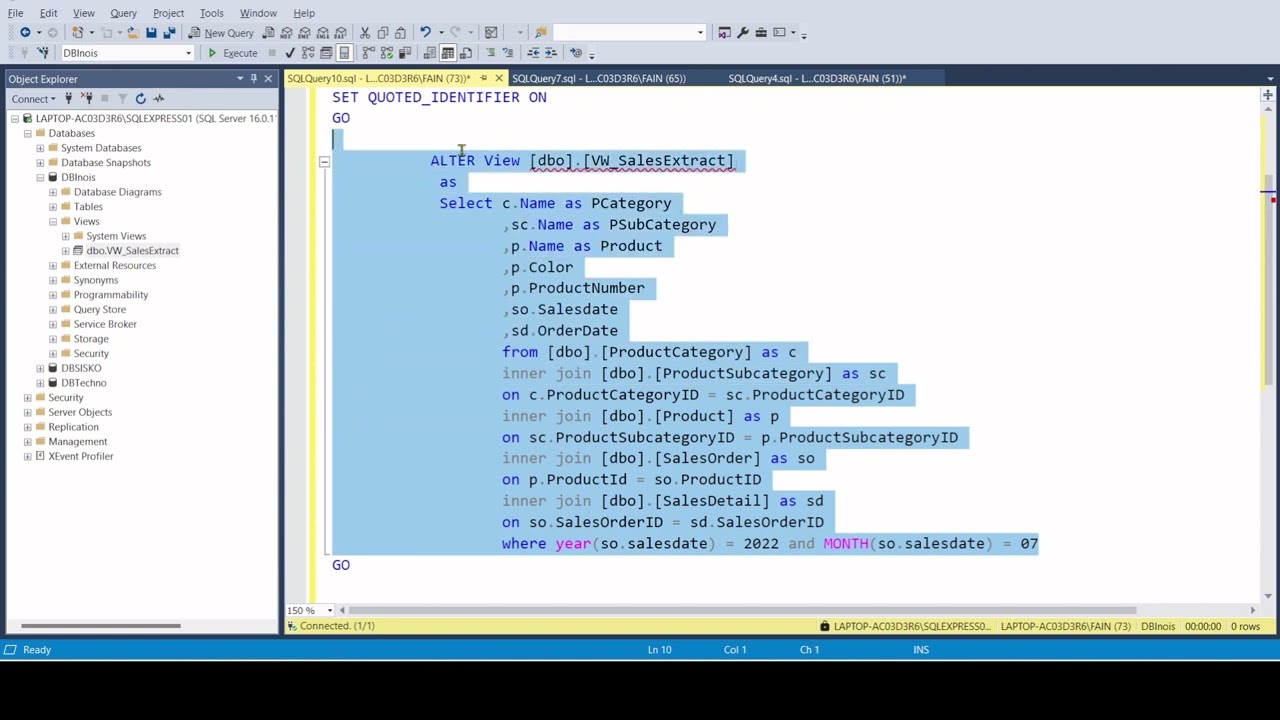This screenshot has width=1280, height=720.
Task: Click the split editor handle above scrollbar
Action: tap(1268, 94)
